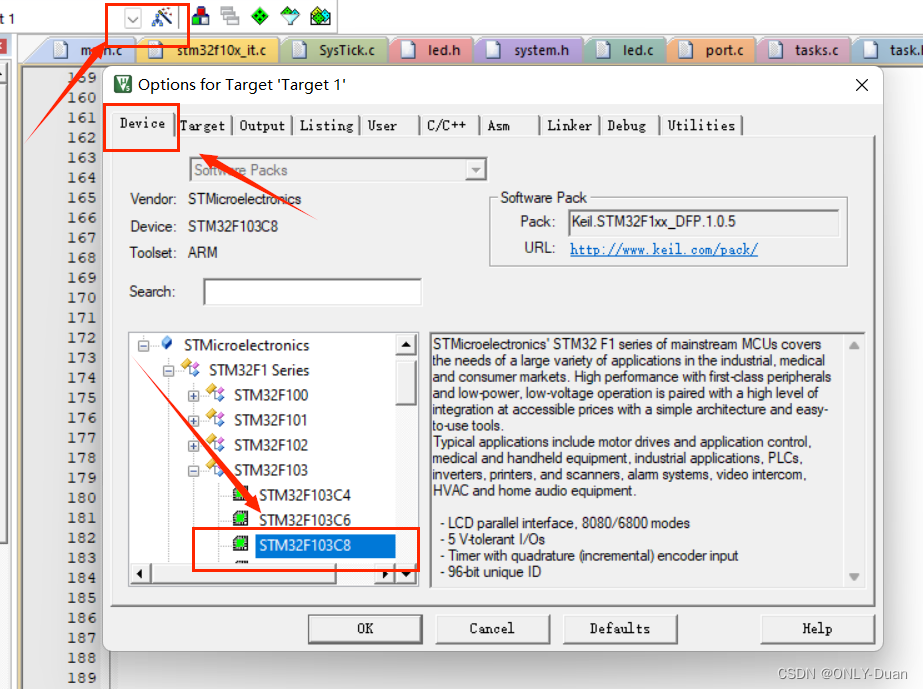This screenshot has width=923, height=689.
Task: Select the STM32F103C4 device
Action: pos(304,496)
